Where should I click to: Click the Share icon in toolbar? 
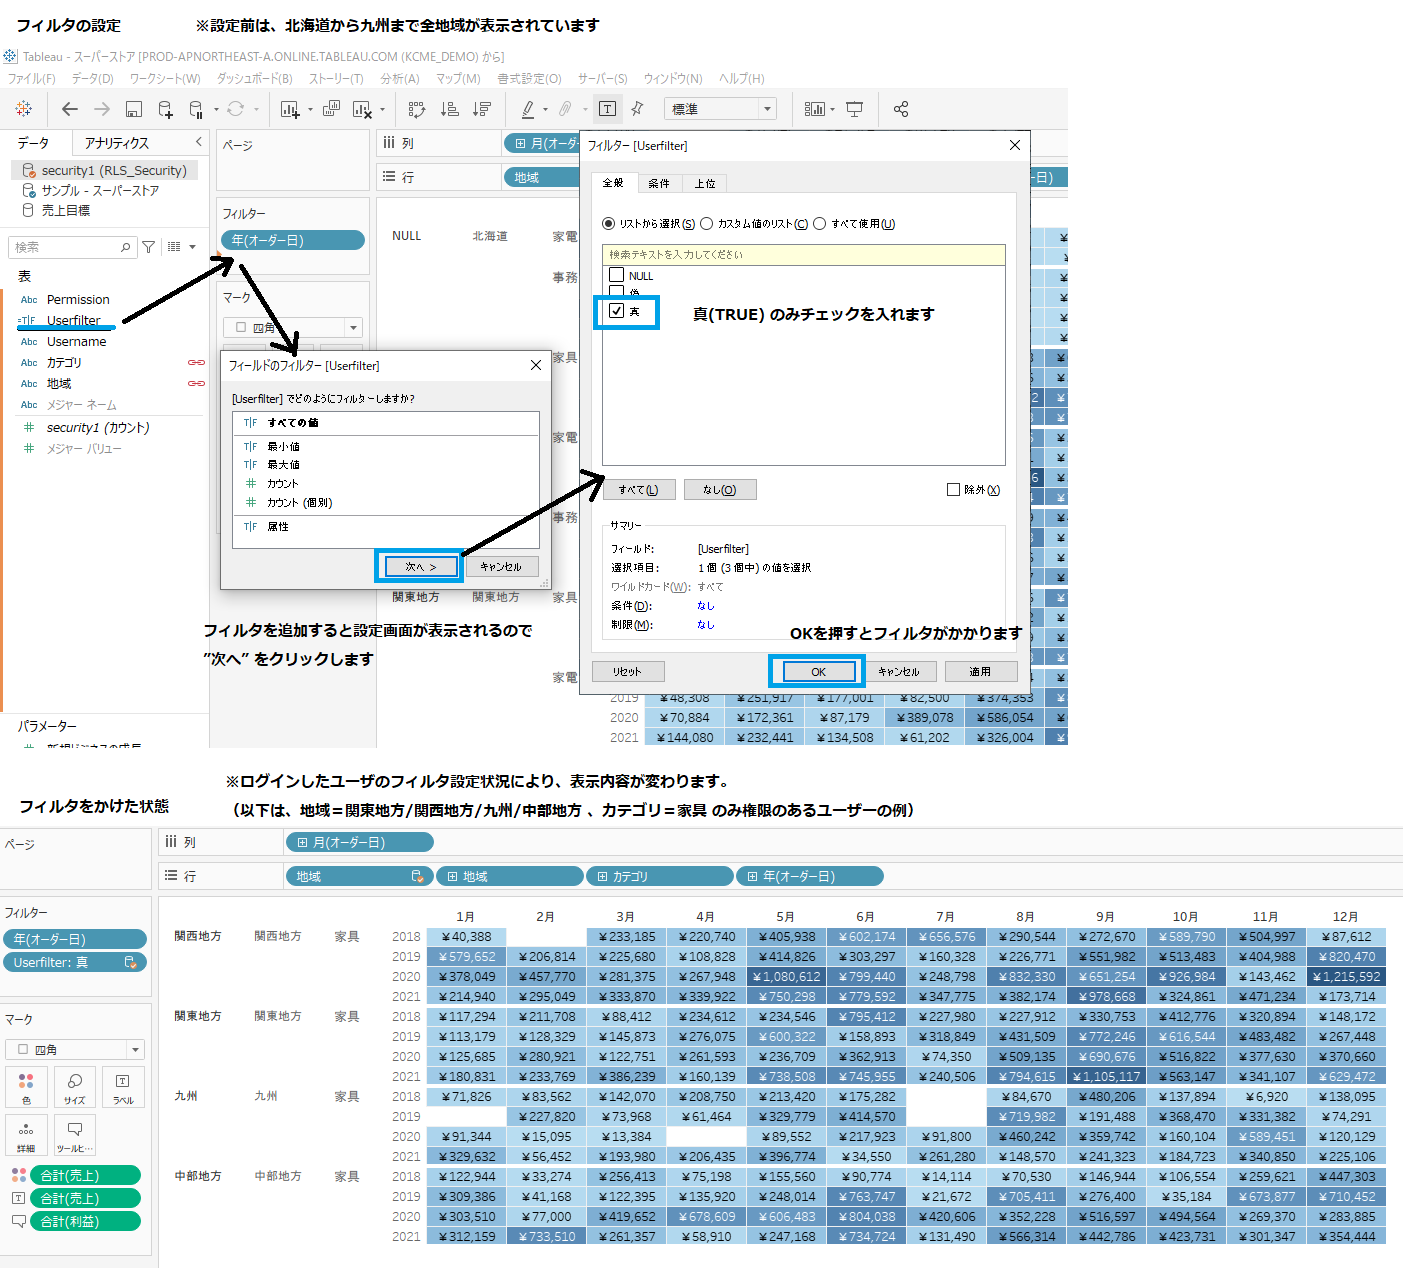pos(901,109)
